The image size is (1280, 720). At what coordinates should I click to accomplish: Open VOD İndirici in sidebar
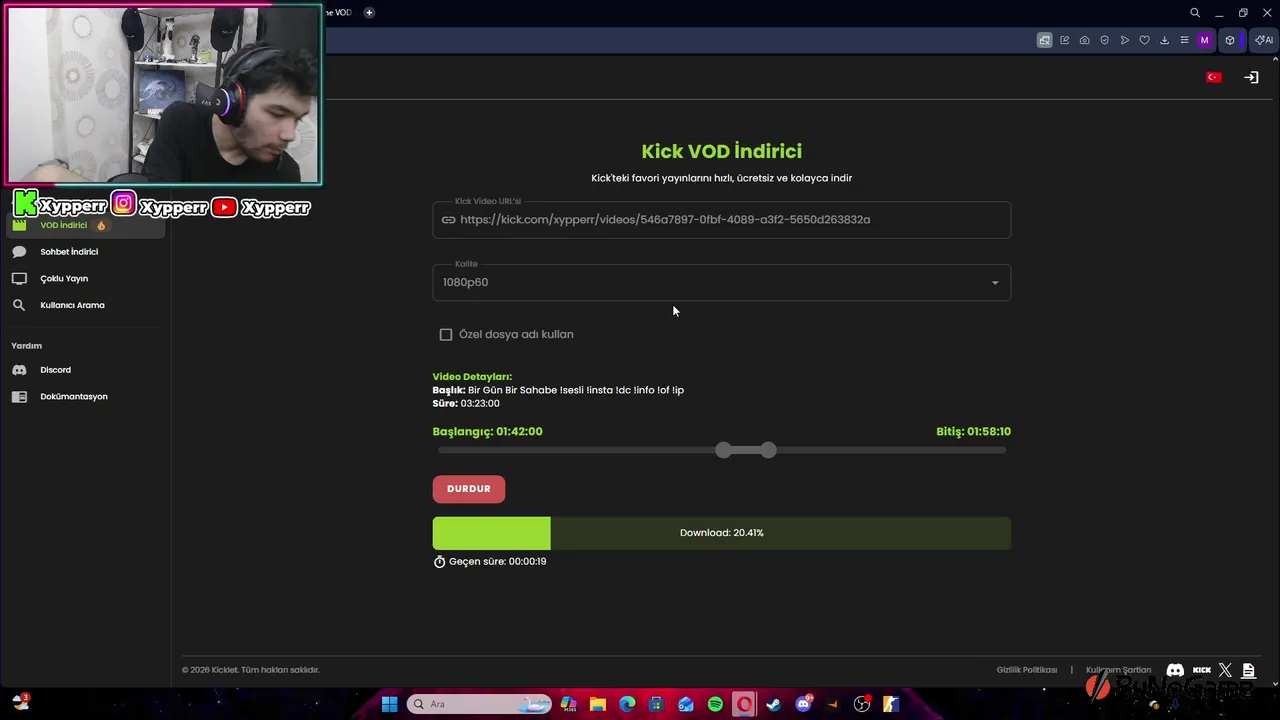click(x=85, y=225)
